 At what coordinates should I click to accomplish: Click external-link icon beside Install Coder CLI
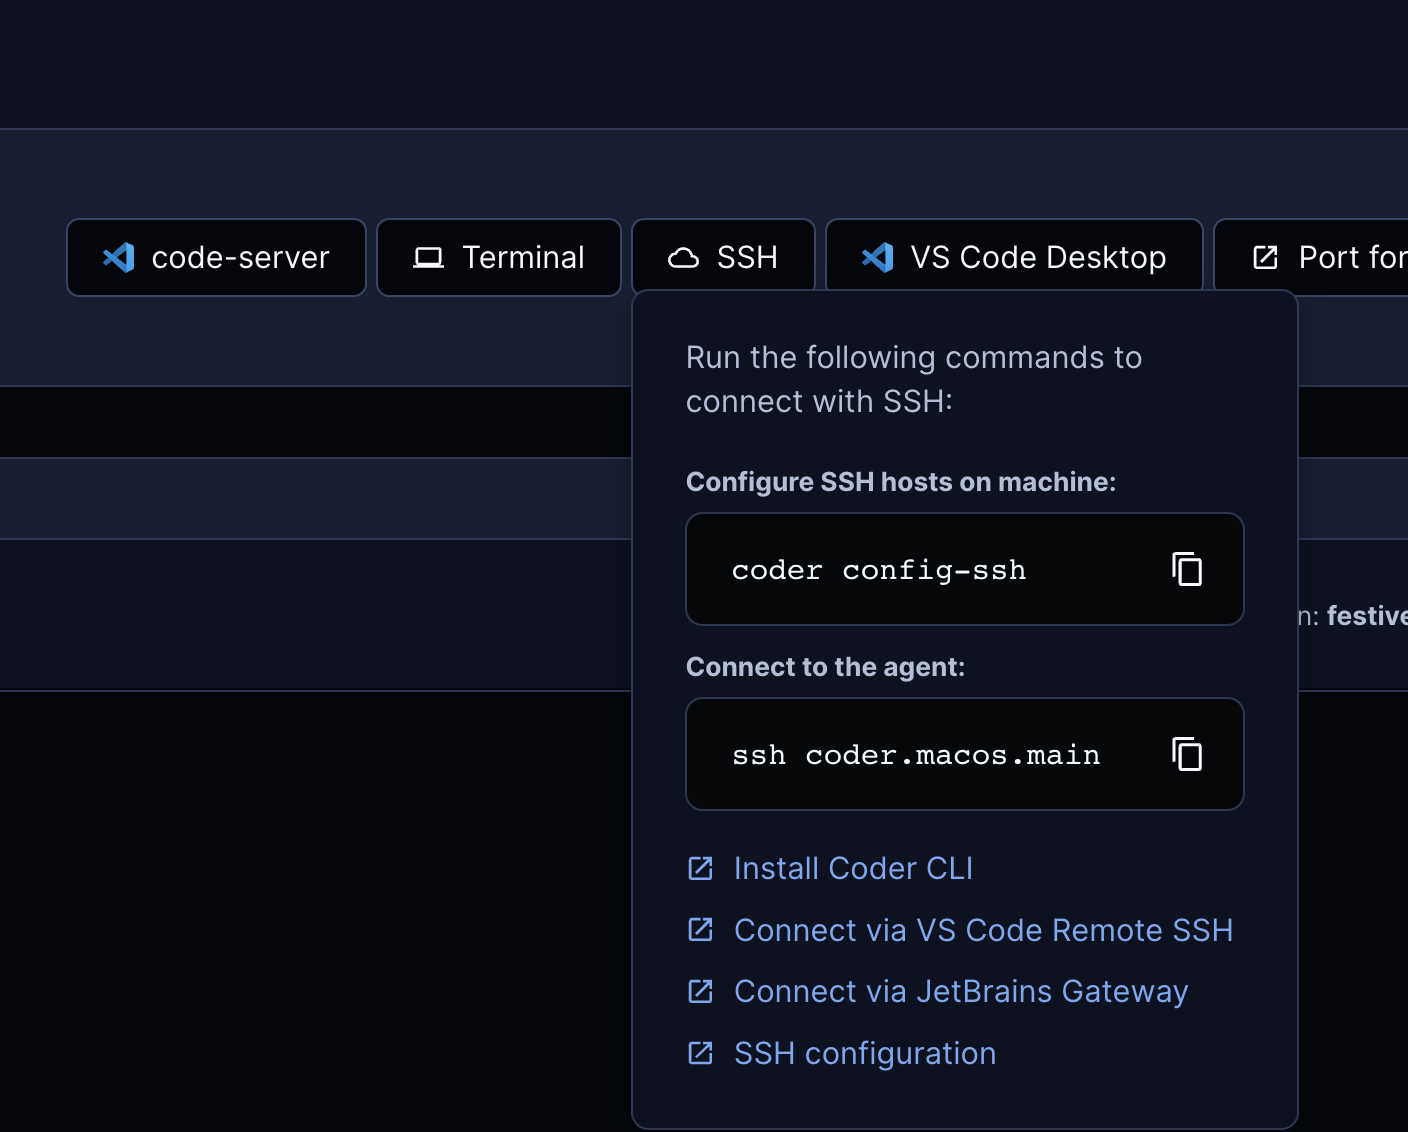[701, 868]
